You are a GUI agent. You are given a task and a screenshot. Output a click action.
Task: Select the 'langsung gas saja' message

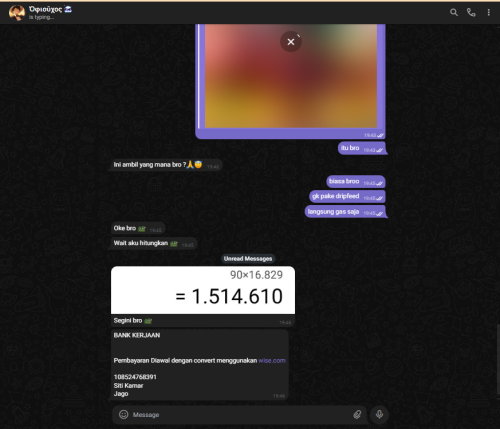click(345, 212)
